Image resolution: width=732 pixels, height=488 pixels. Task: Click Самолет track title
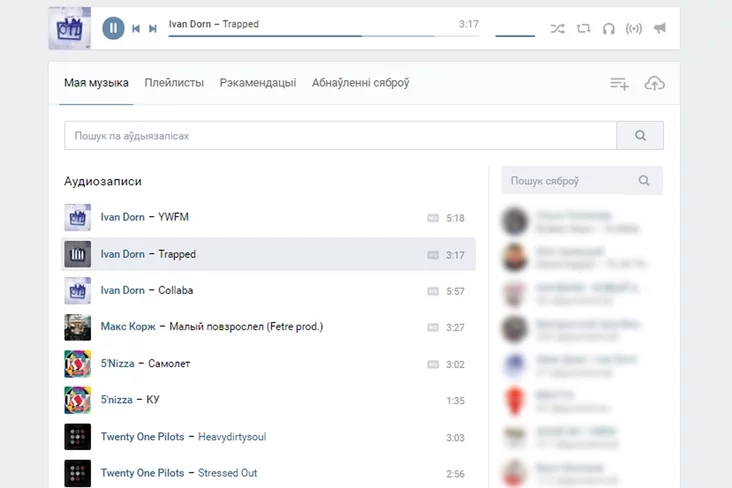tap(169, 363)
